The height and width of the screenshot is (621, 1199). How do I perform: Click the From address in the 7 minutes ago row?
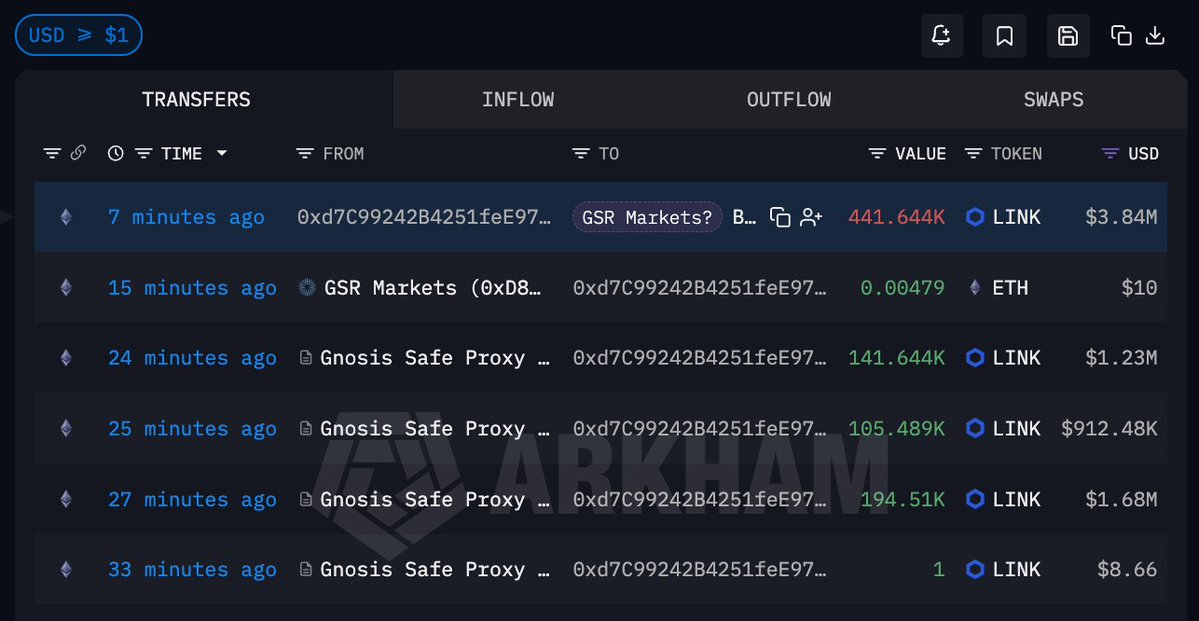(x=424, y=217)
